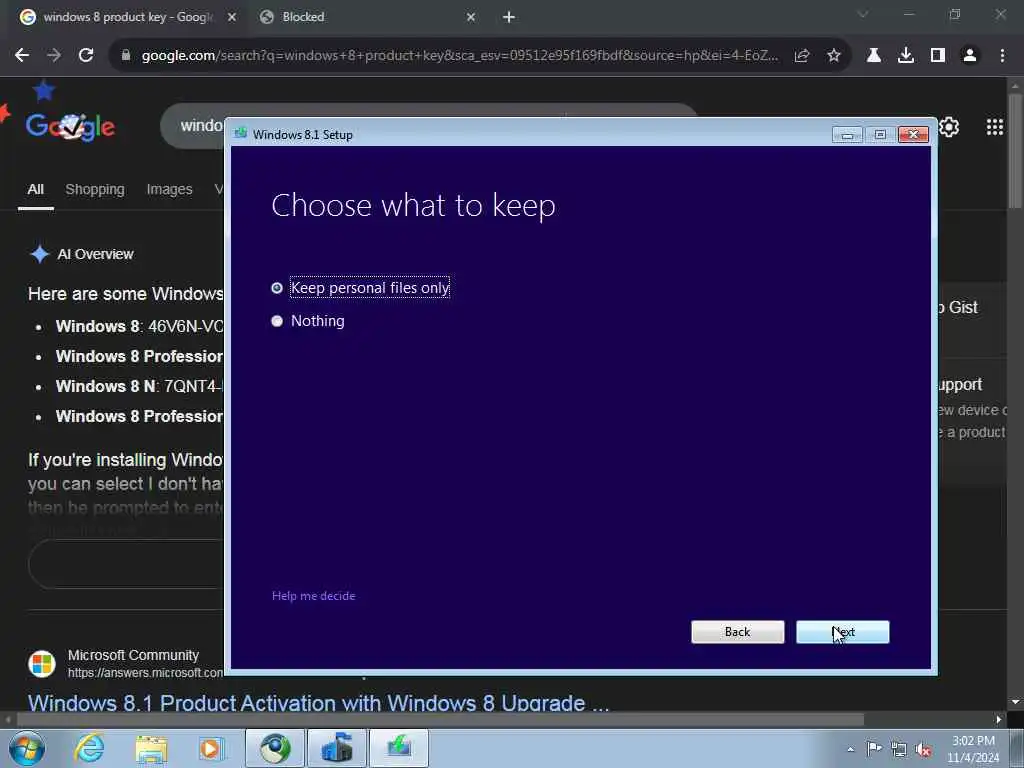Viewport: 1024px width, 768px height.
Task: Go Back in Windows 8.1 Setup
Action: tap(737, 632)
